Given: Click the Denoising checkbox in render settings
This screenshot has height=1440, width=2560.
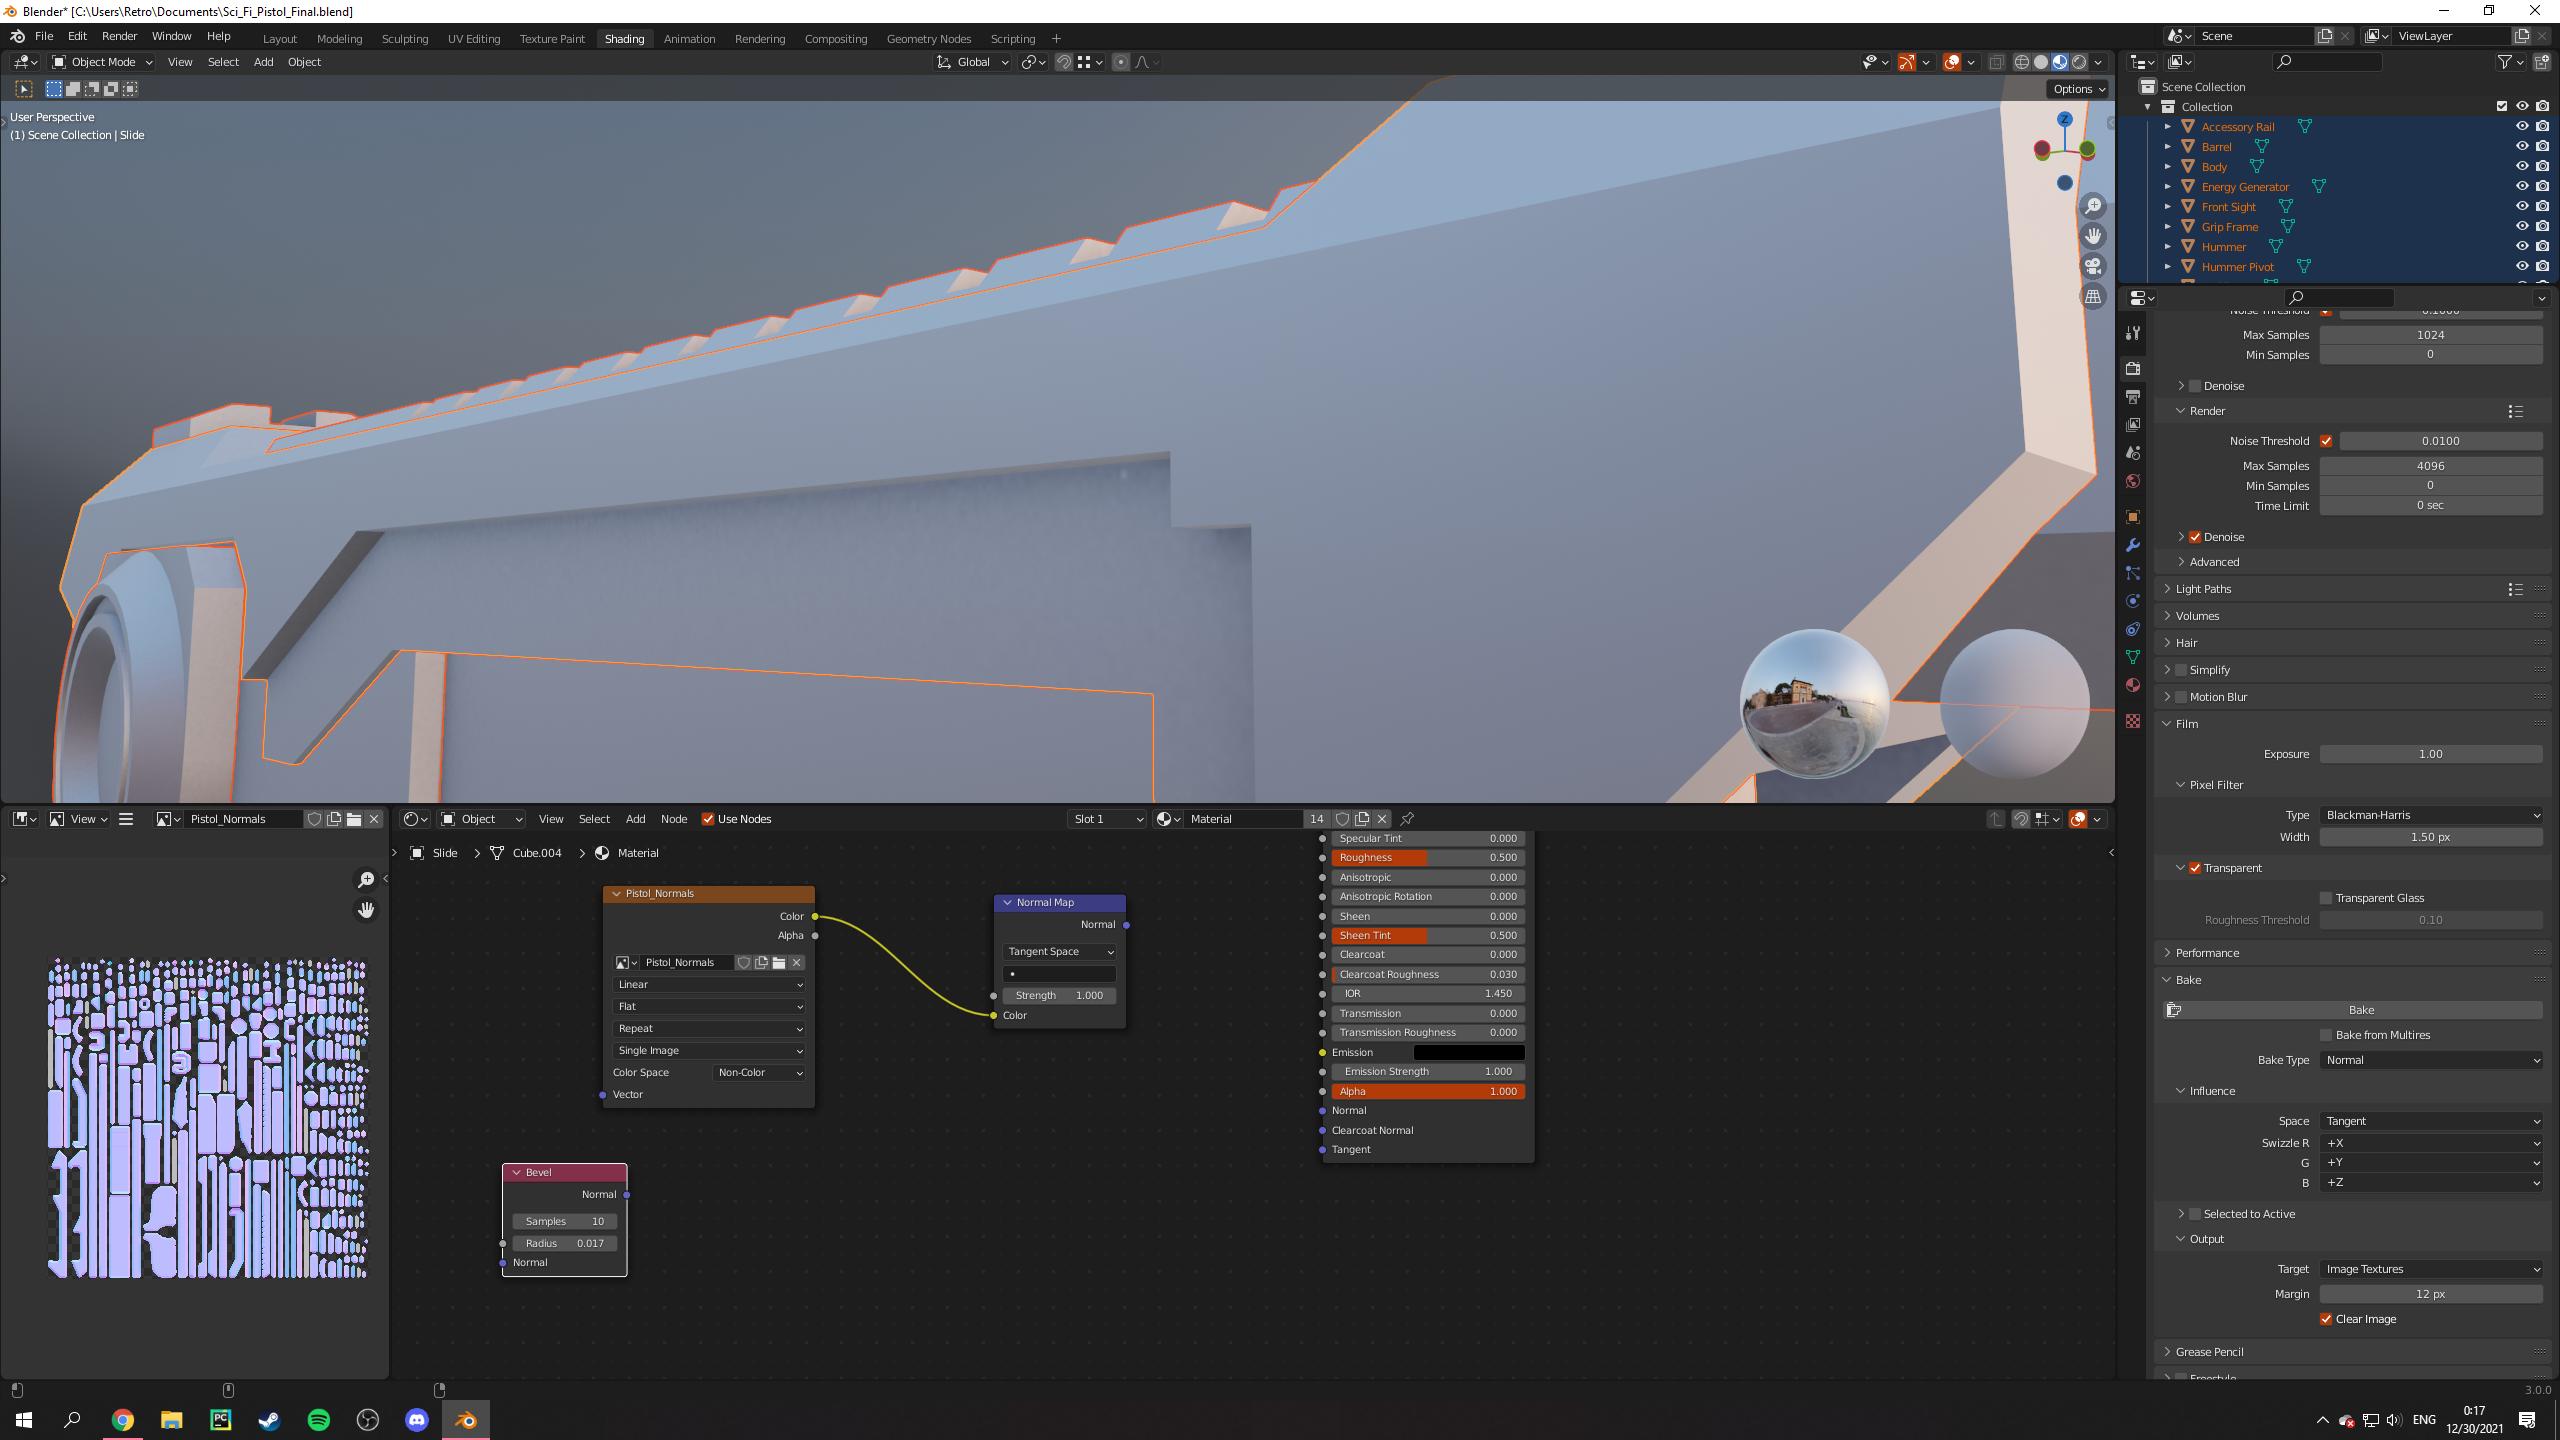Looking at the screenshot, I should [2194, 536].
